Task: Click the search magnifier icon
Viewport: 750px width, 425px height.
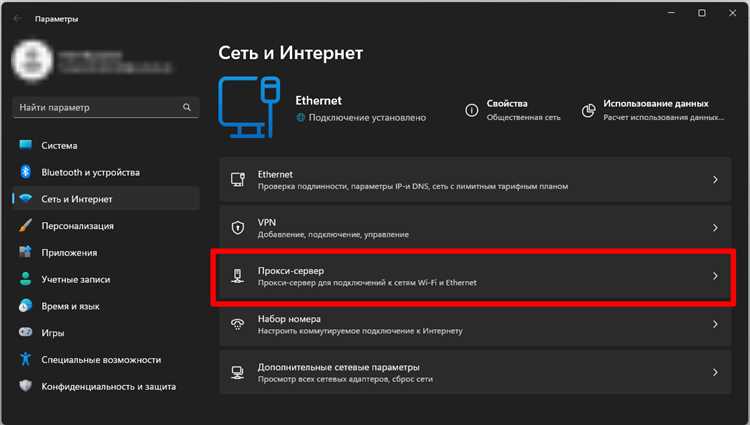Action: click(x=187, y=108)
